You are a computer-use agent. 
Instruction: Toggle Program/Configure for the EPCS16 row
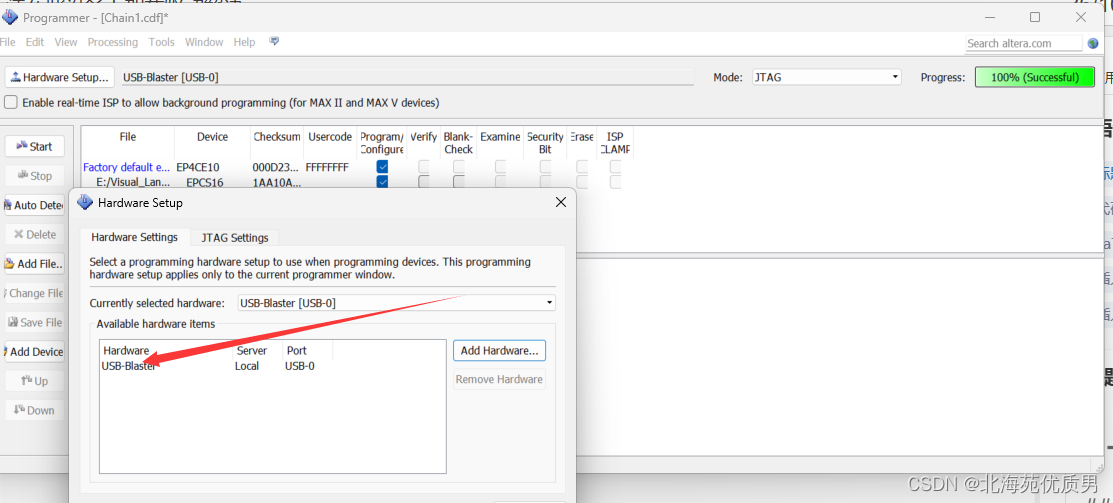(x=383, y=182)
